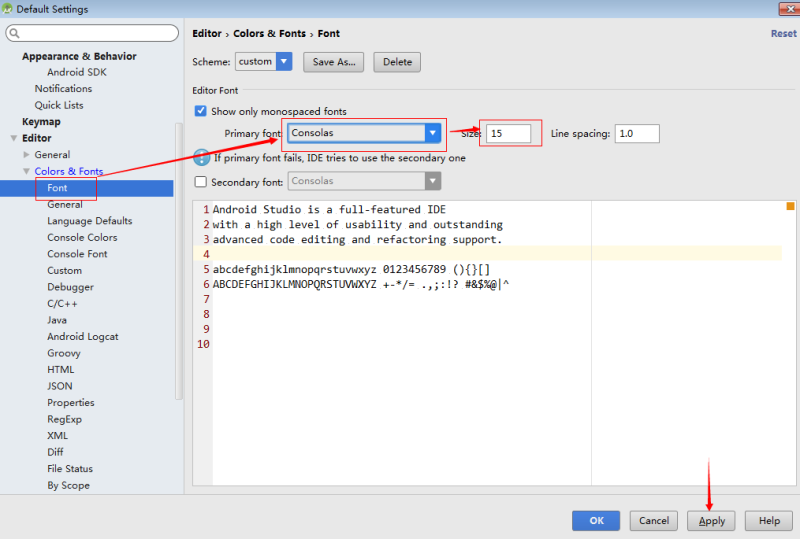Click the Android Studio icon in title bar

(7, 9)
